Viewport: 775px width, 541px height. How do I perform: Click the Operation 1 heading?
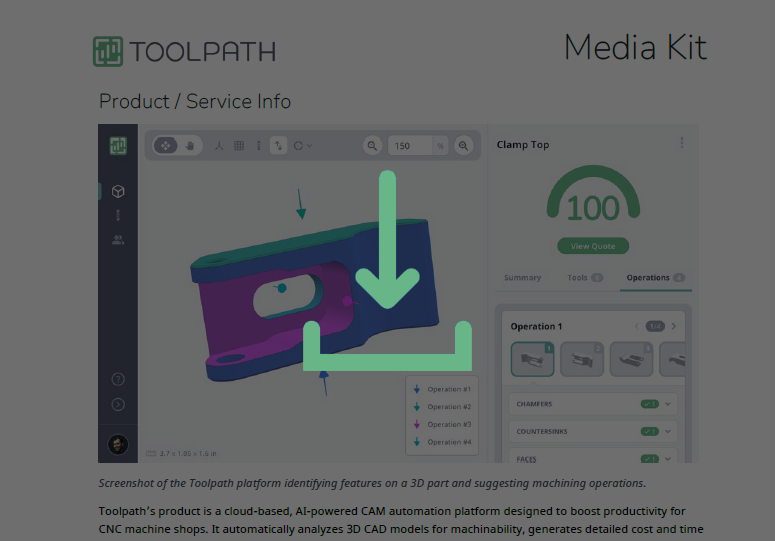[536, 327]
